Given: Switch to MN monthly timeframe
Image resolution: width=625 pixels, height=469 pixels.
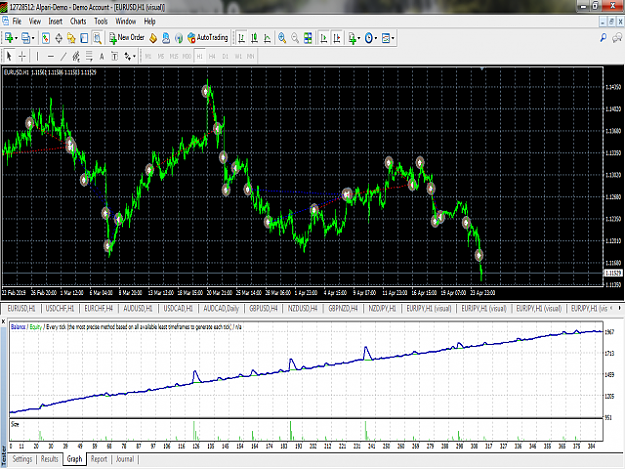Looking at the screenshot, I should [251, 57].
